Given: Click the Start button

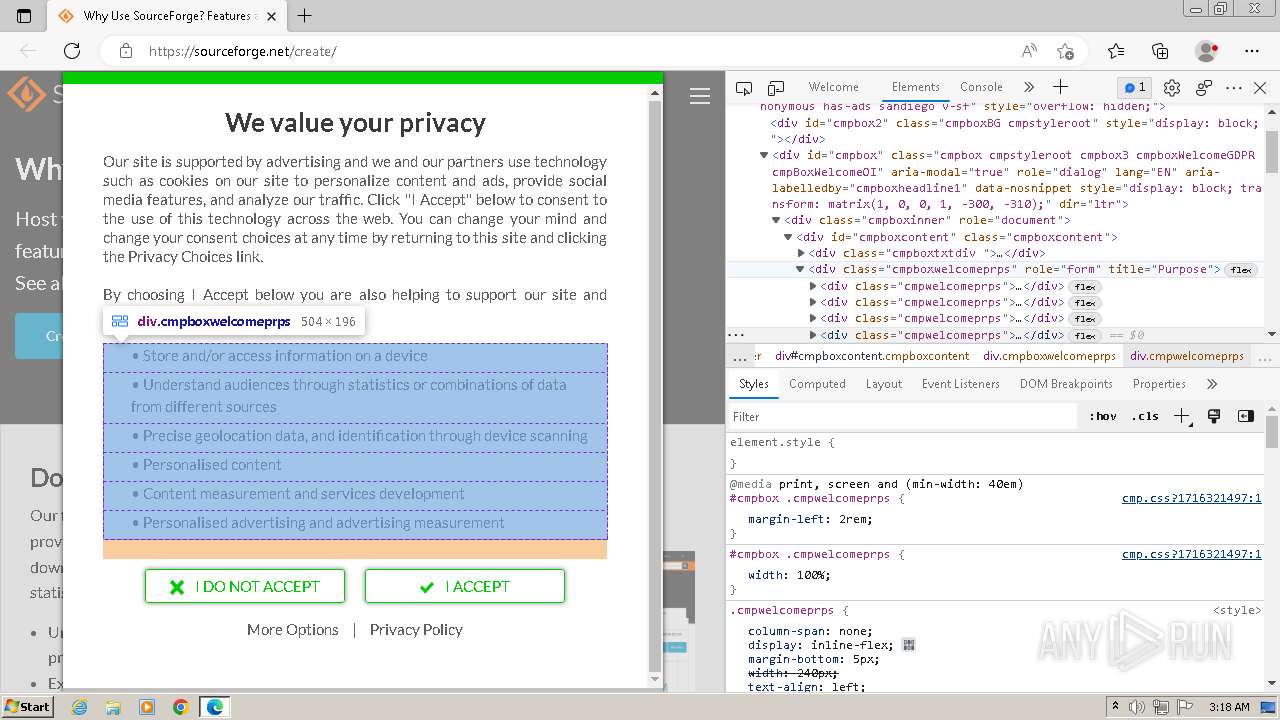Looking at the screenshot, I should click(27, 706).
